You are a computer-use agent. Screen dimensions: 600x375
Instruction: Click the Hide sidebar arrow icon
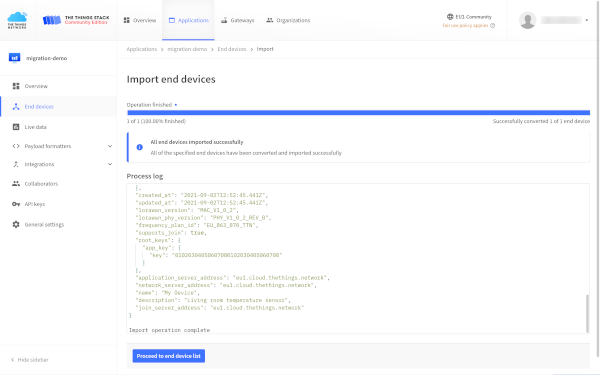pos(12,360)
